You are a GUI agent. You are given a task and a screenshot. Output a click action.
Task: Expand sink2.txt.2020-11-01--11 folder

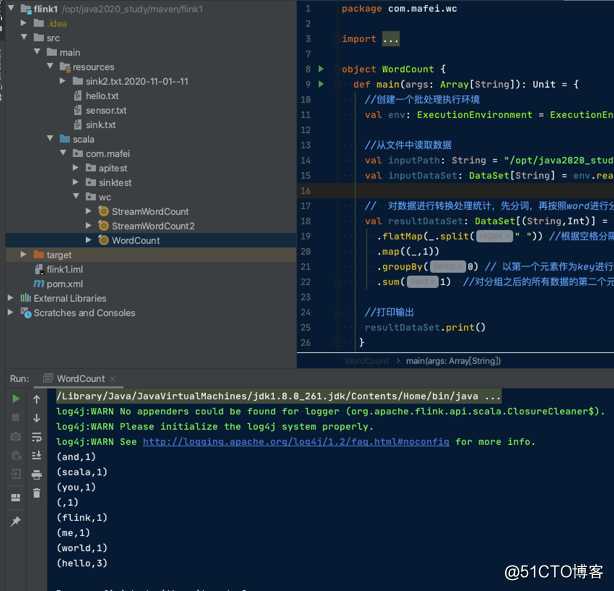(x=63, y=81)
